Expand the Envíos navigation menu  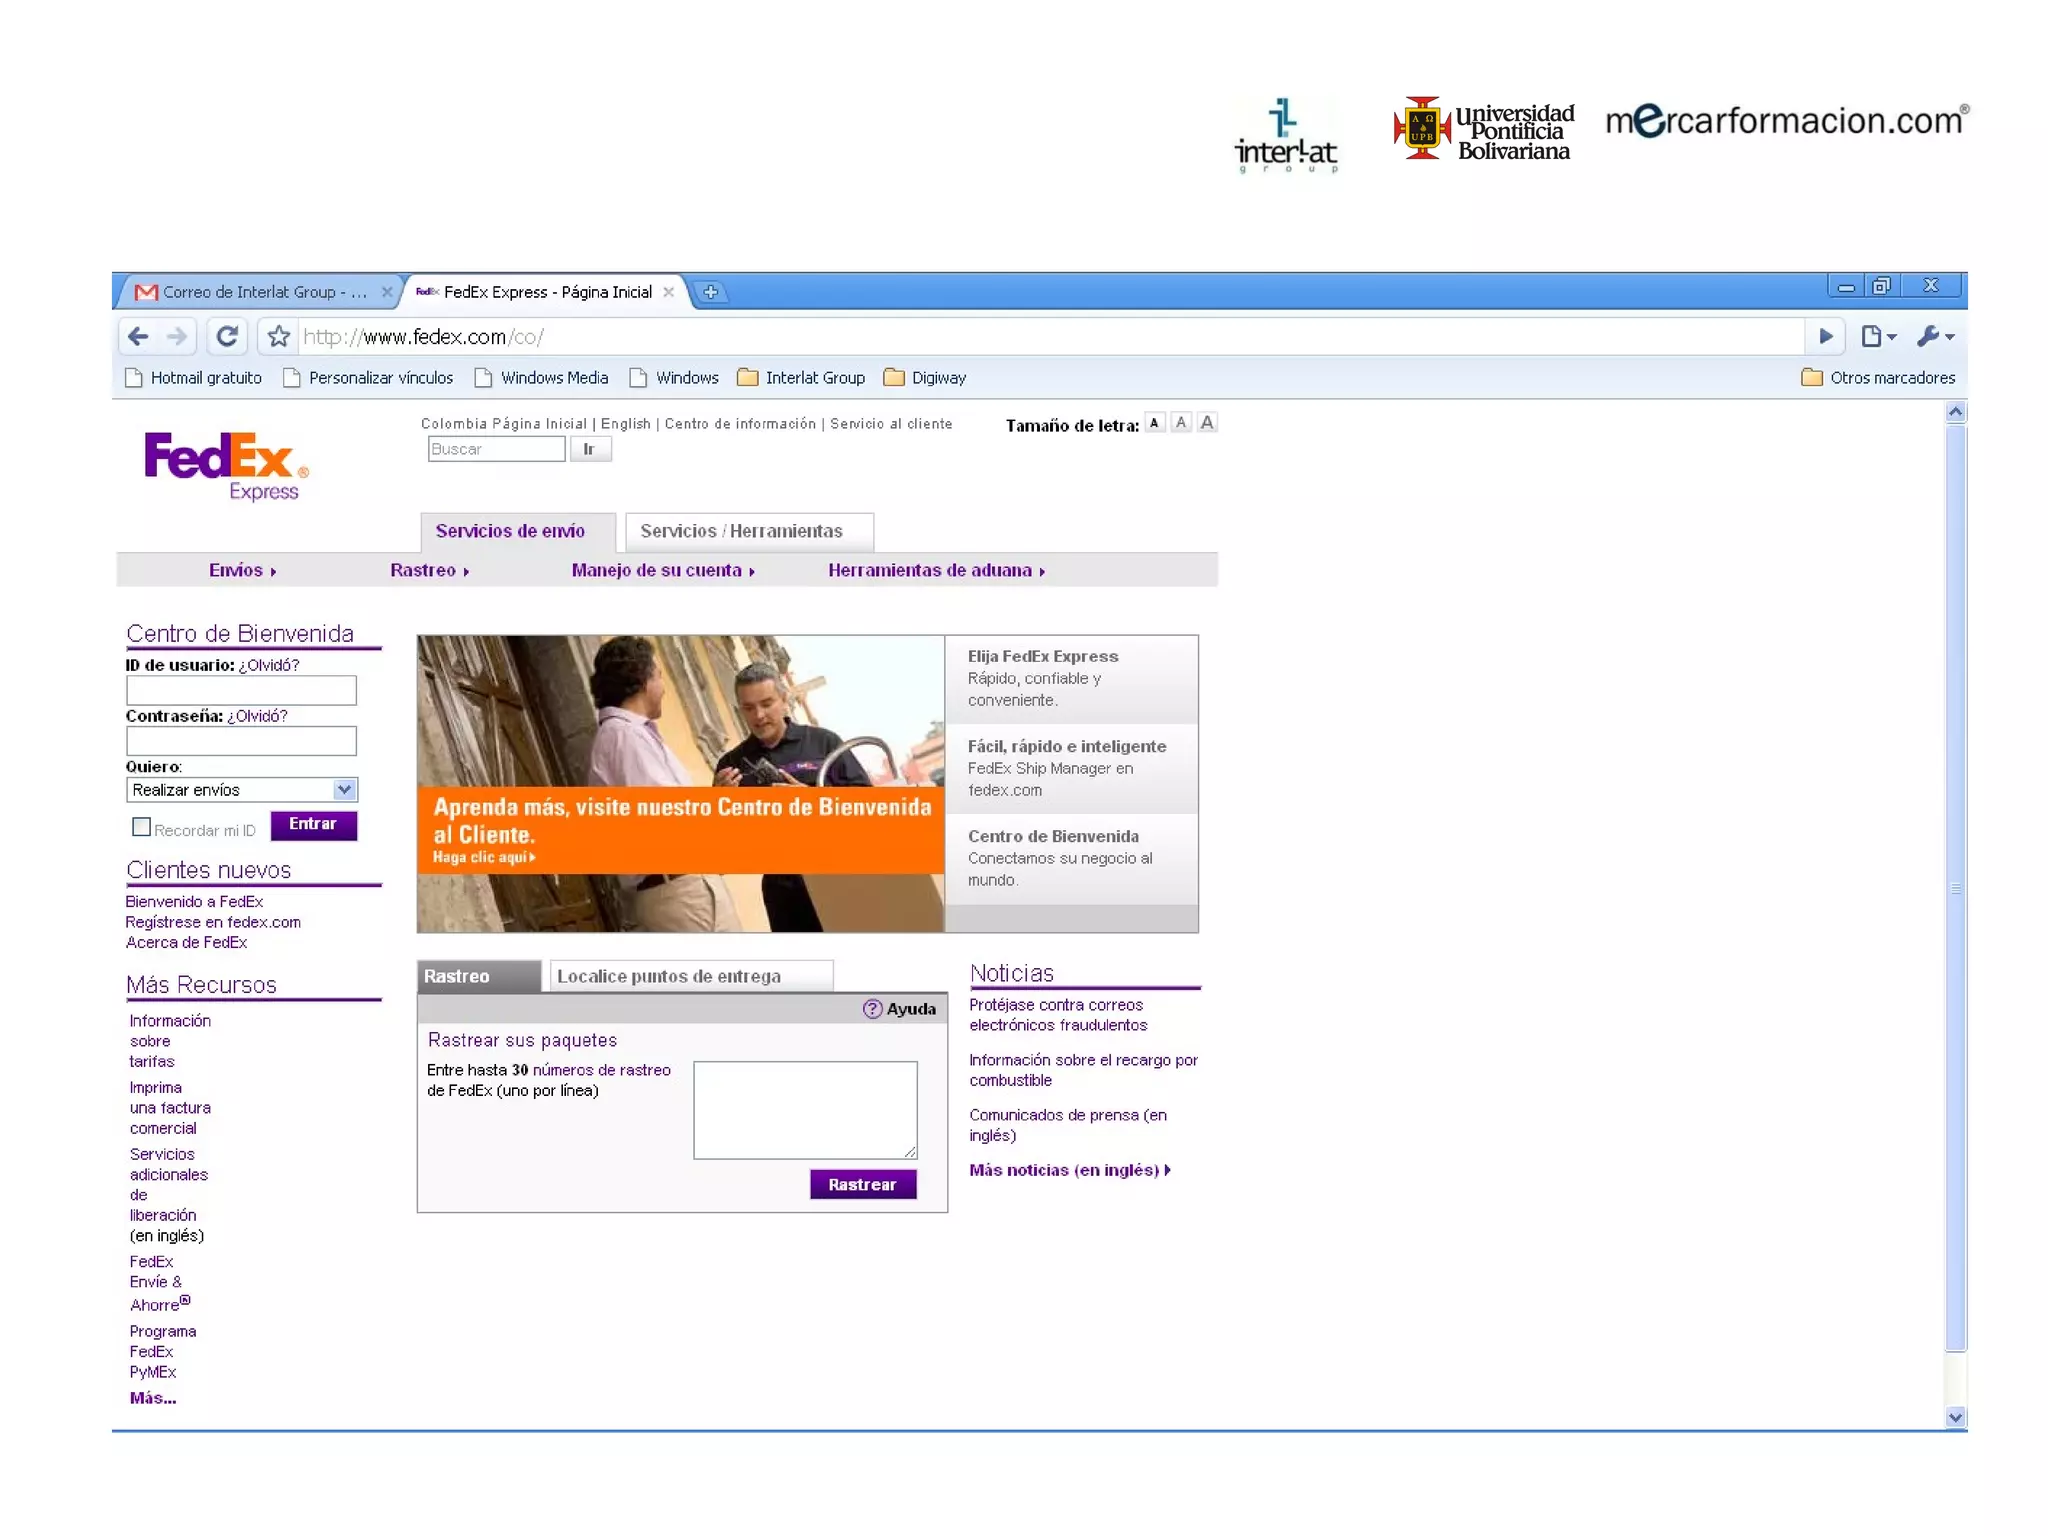point(242,570)
